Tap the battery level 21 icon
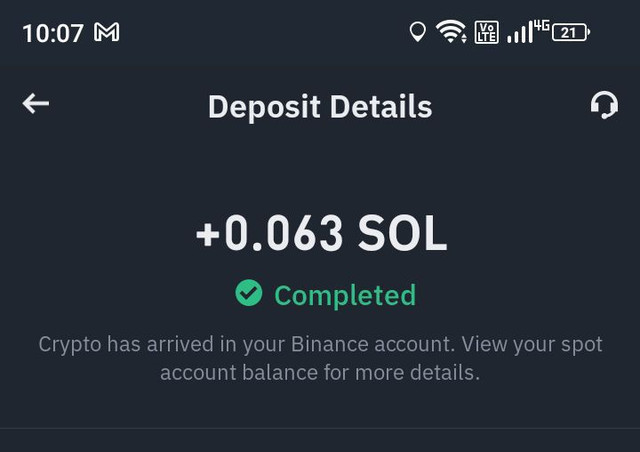The image size is (640, 452). click(x=571, y=32)
